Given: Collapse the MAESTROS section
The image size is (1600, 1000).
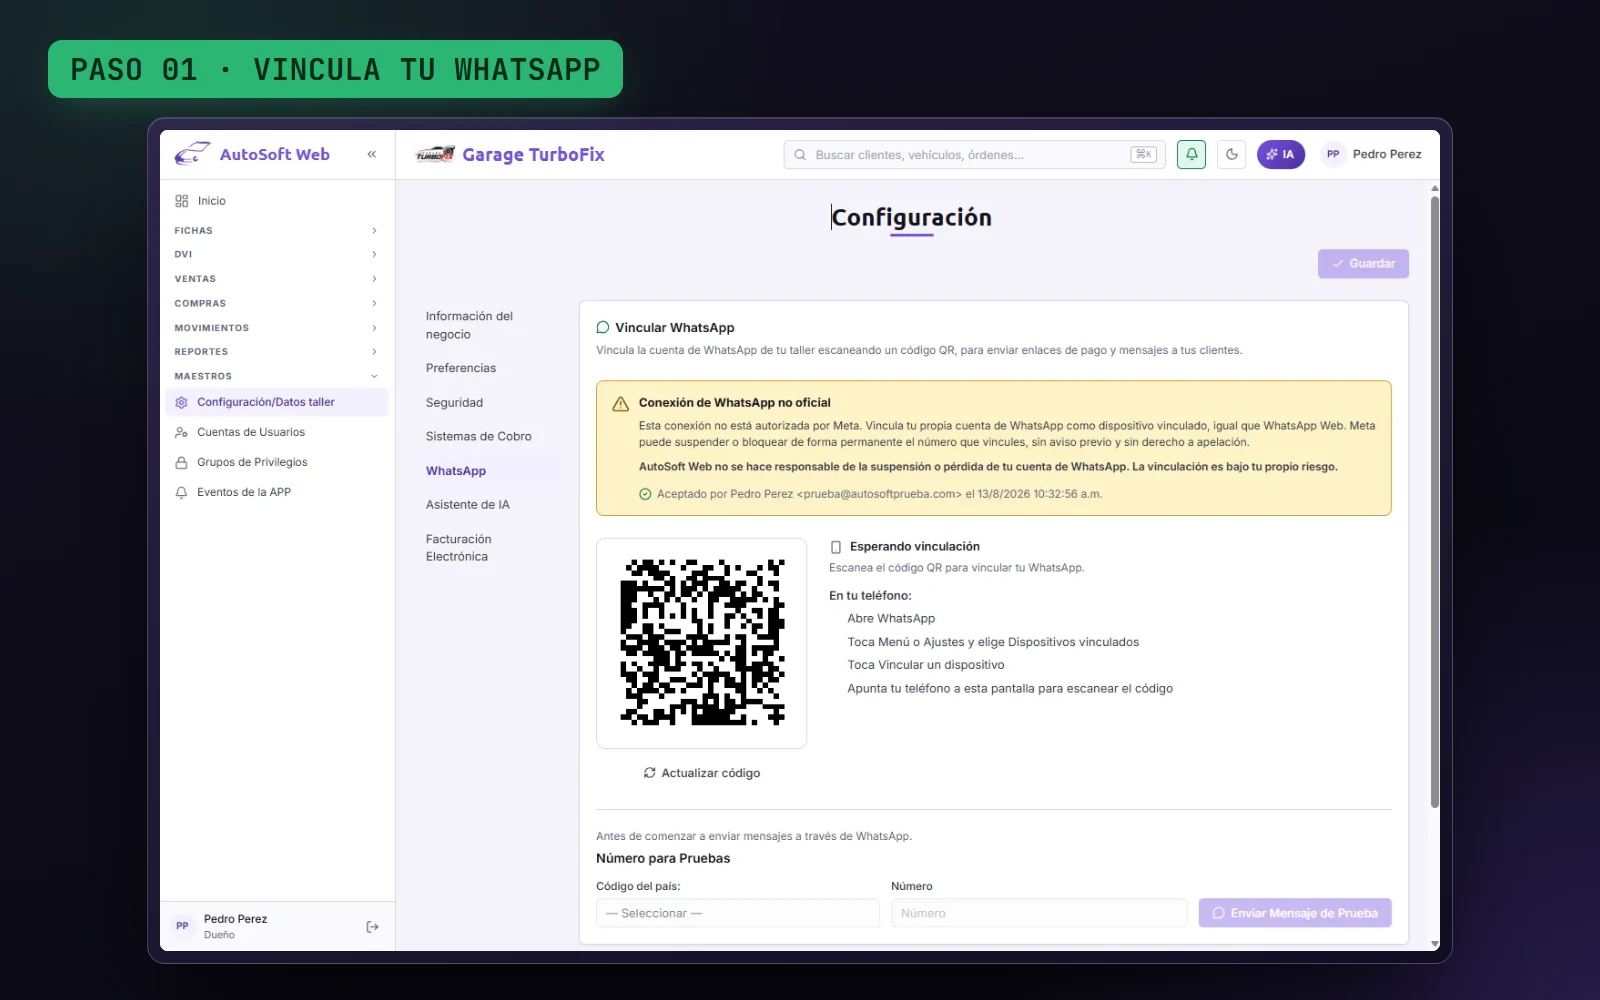Looking at the screenshot, I should tap(276, 376).
